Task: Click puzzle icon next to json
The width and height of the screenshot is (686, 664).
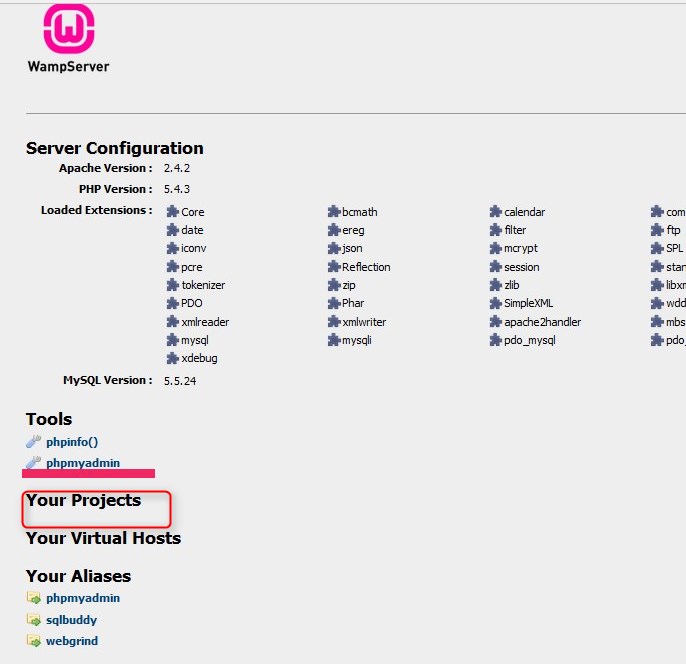Action: pyautogui.click(x=334, y=248)
